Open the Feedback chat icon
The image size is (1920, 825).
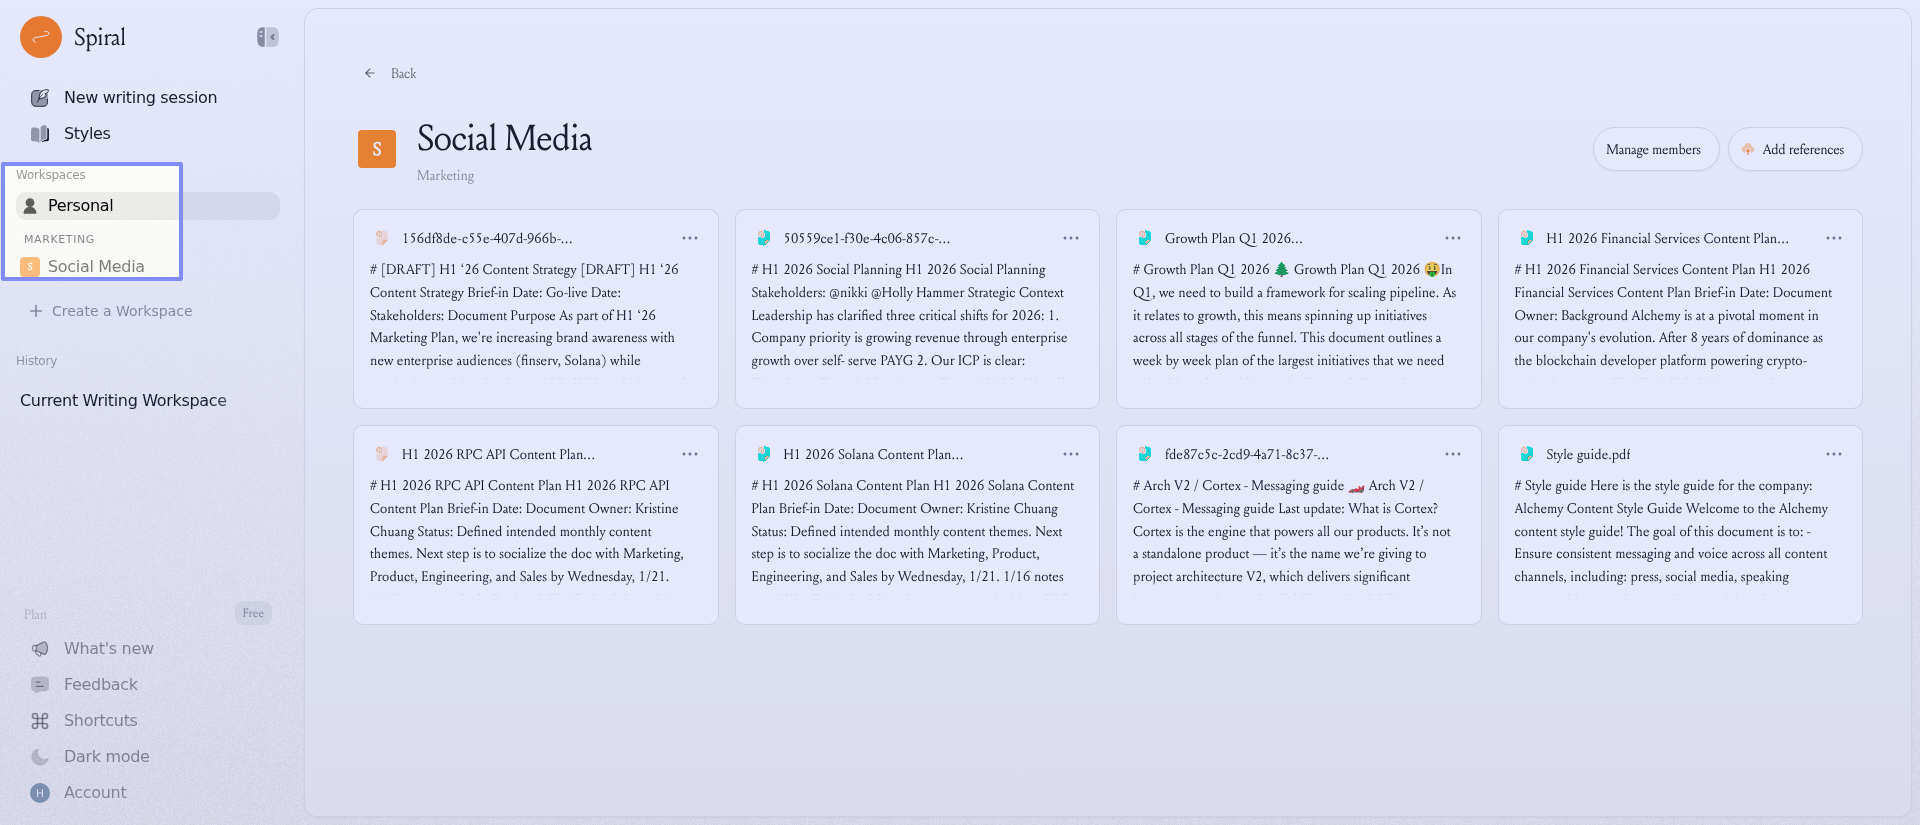[40, 685]
